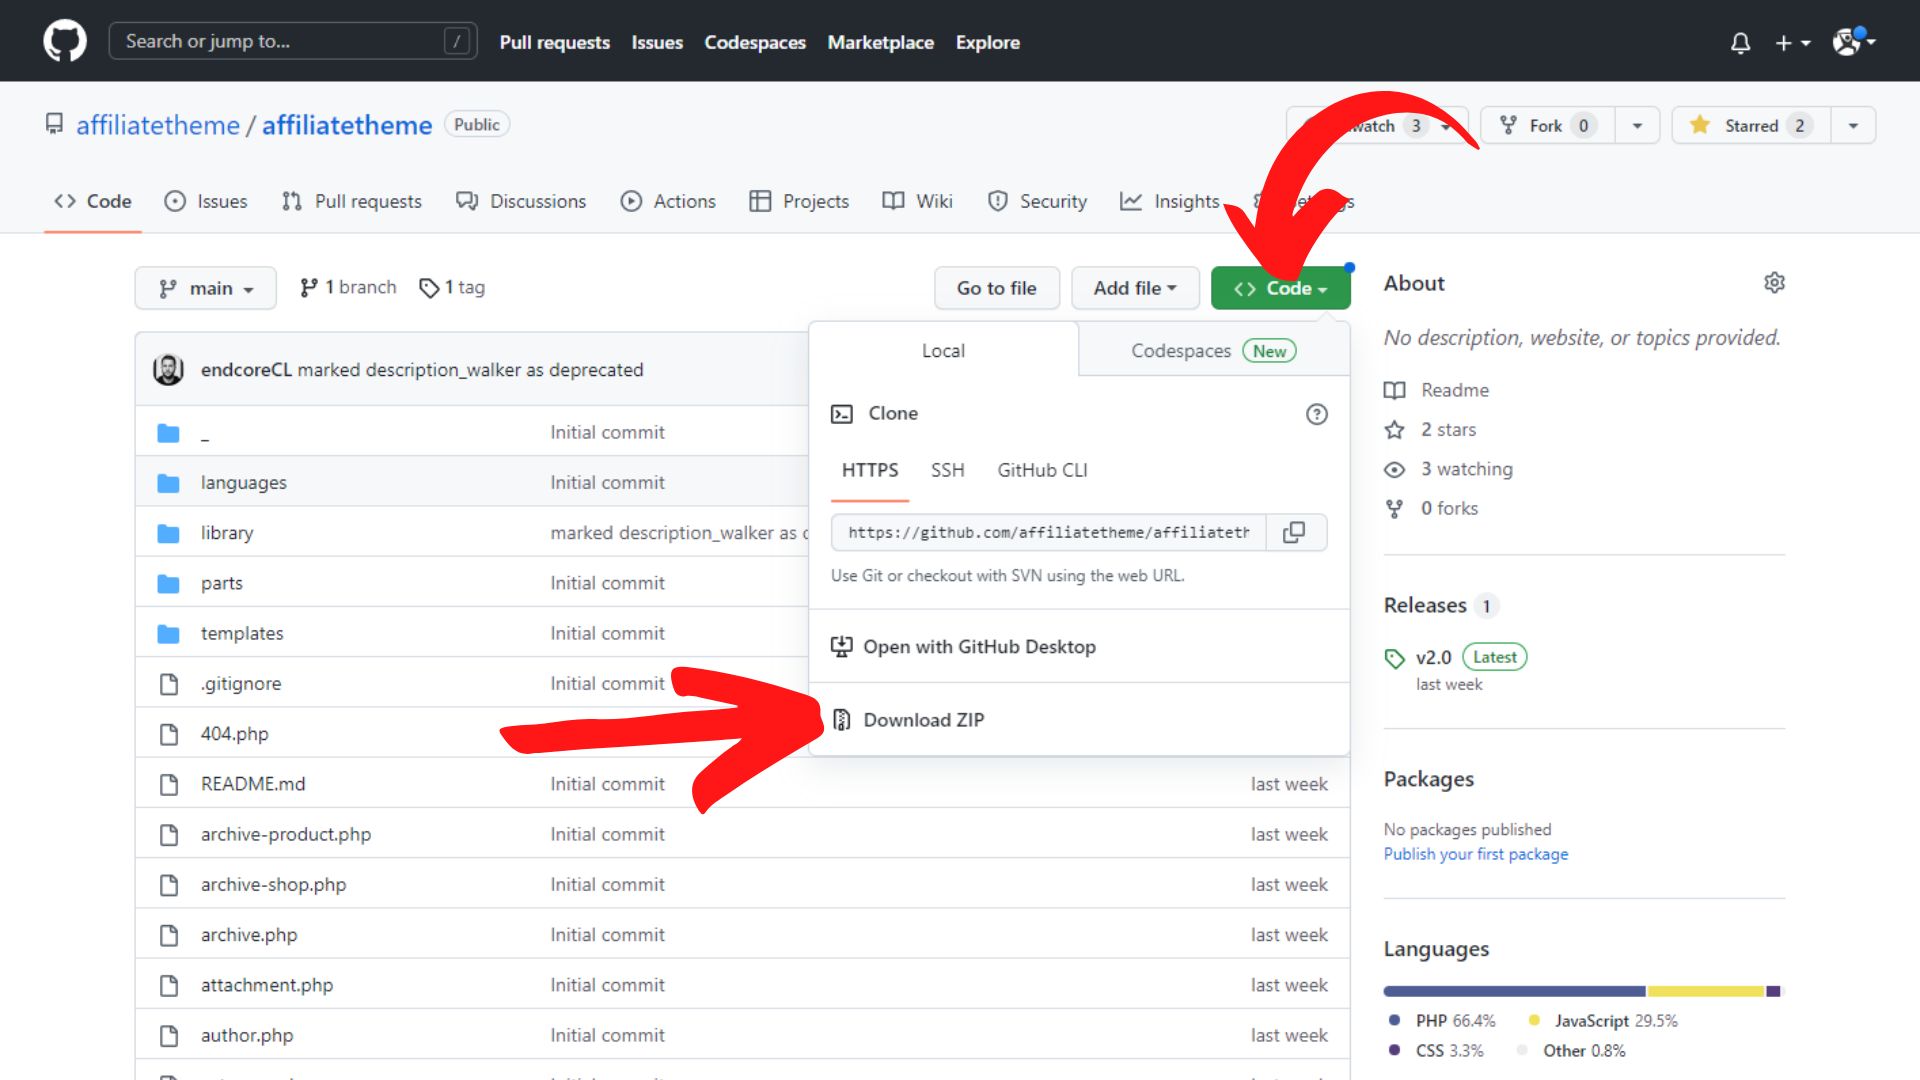
Task: Star toggle: click the Starred button
Action: pos(1751,125)
